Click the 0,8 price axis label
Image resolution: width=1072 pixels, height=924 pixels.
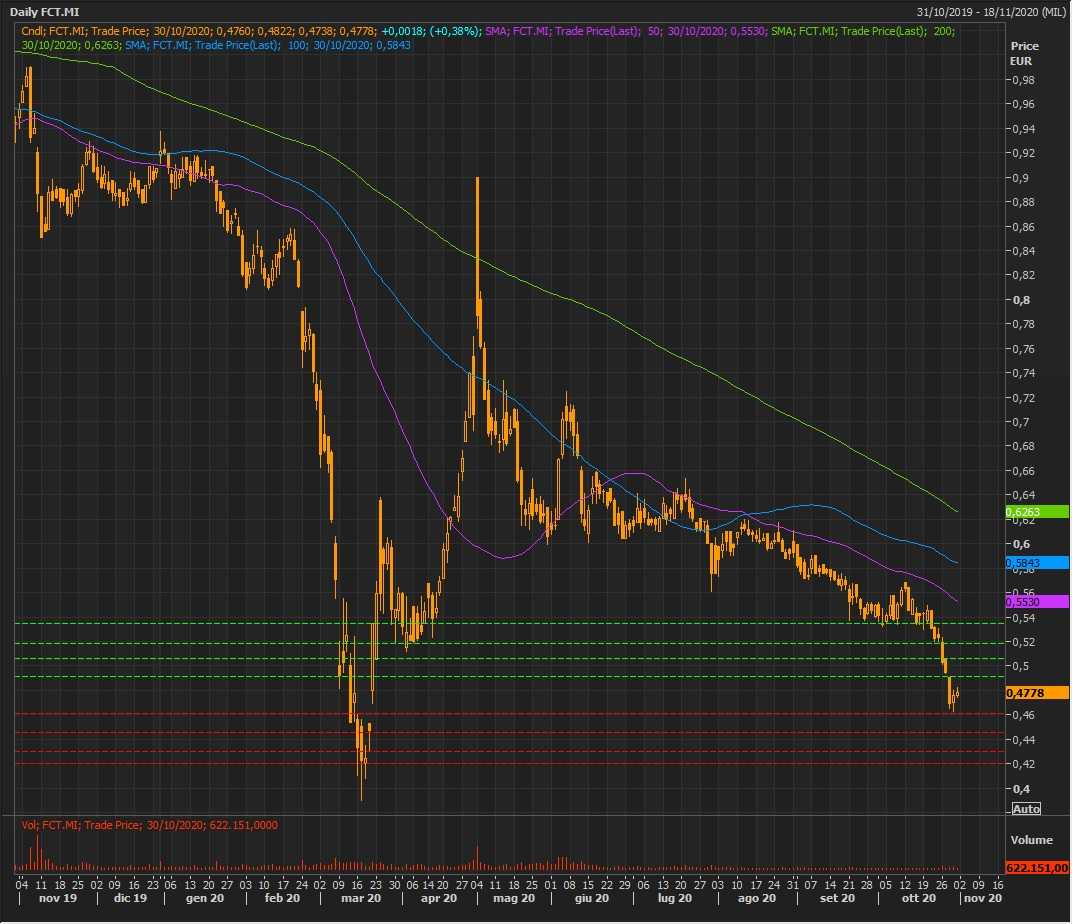pos(1020,300)
